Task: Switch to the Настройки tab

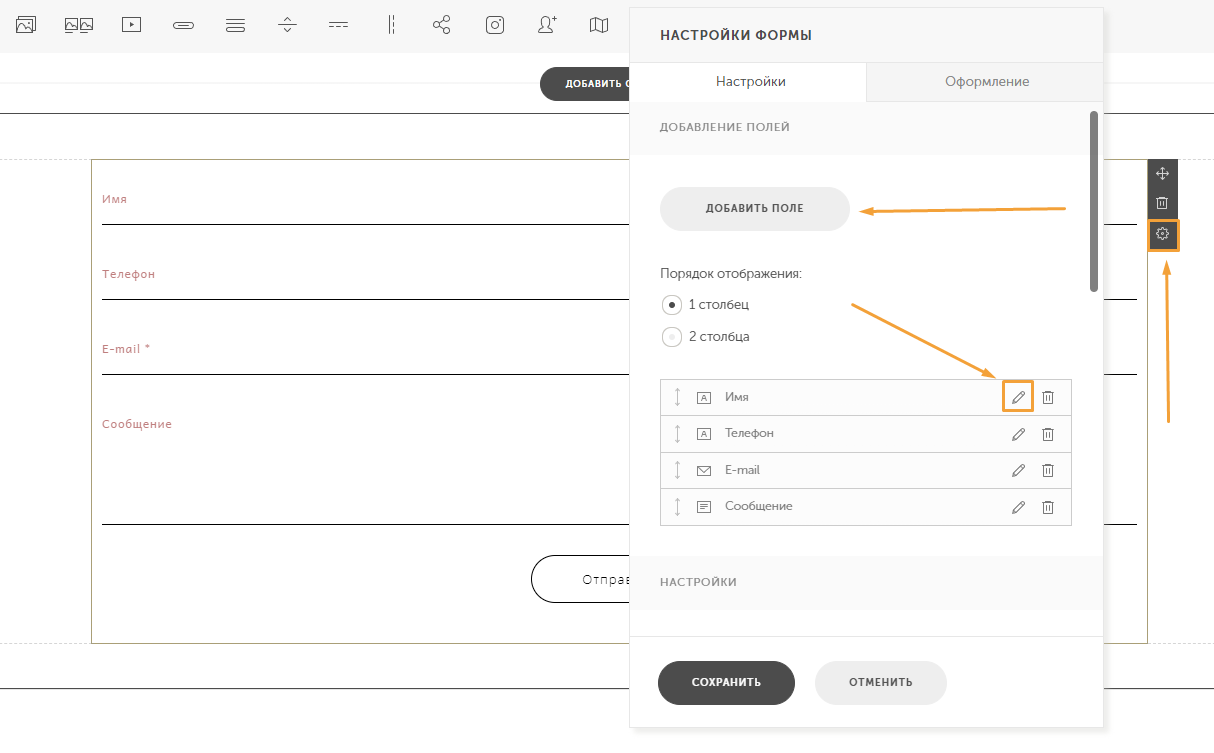Action: click(x=750, y=81)
